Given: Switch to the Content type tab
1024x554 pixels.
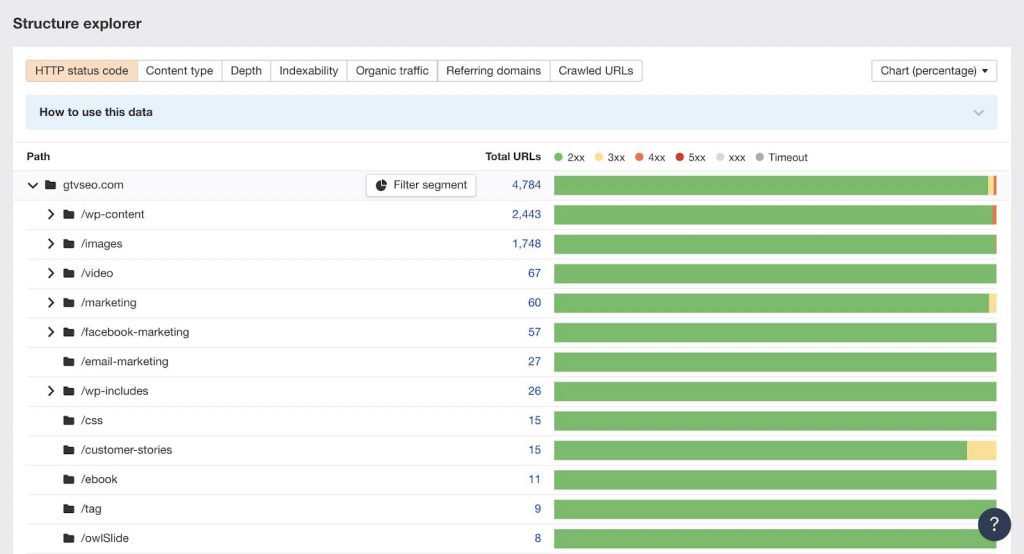Looking at the screenshot, I should [179, 71].
